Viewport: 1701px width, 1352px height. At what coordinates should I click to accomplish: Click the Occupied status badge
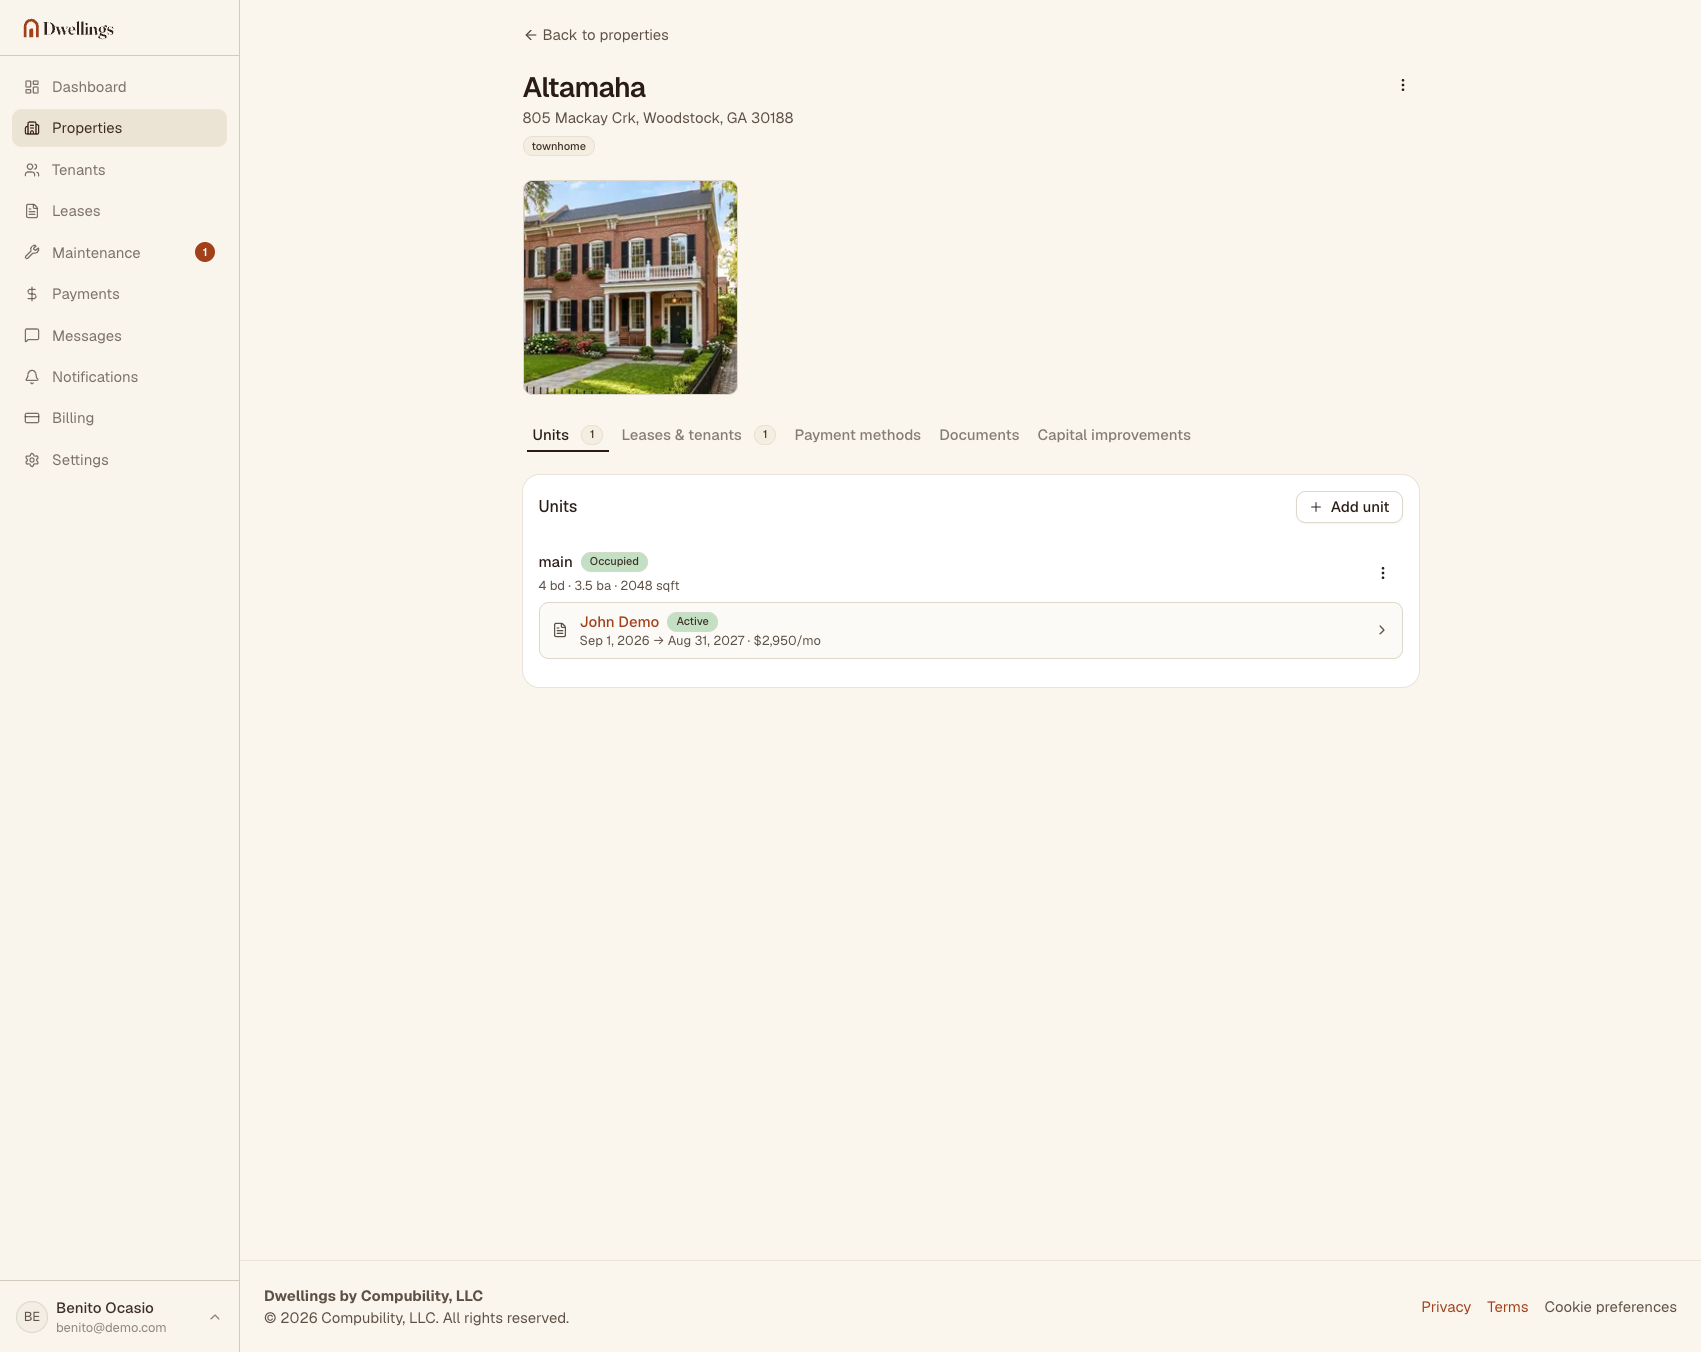(614, 562)
